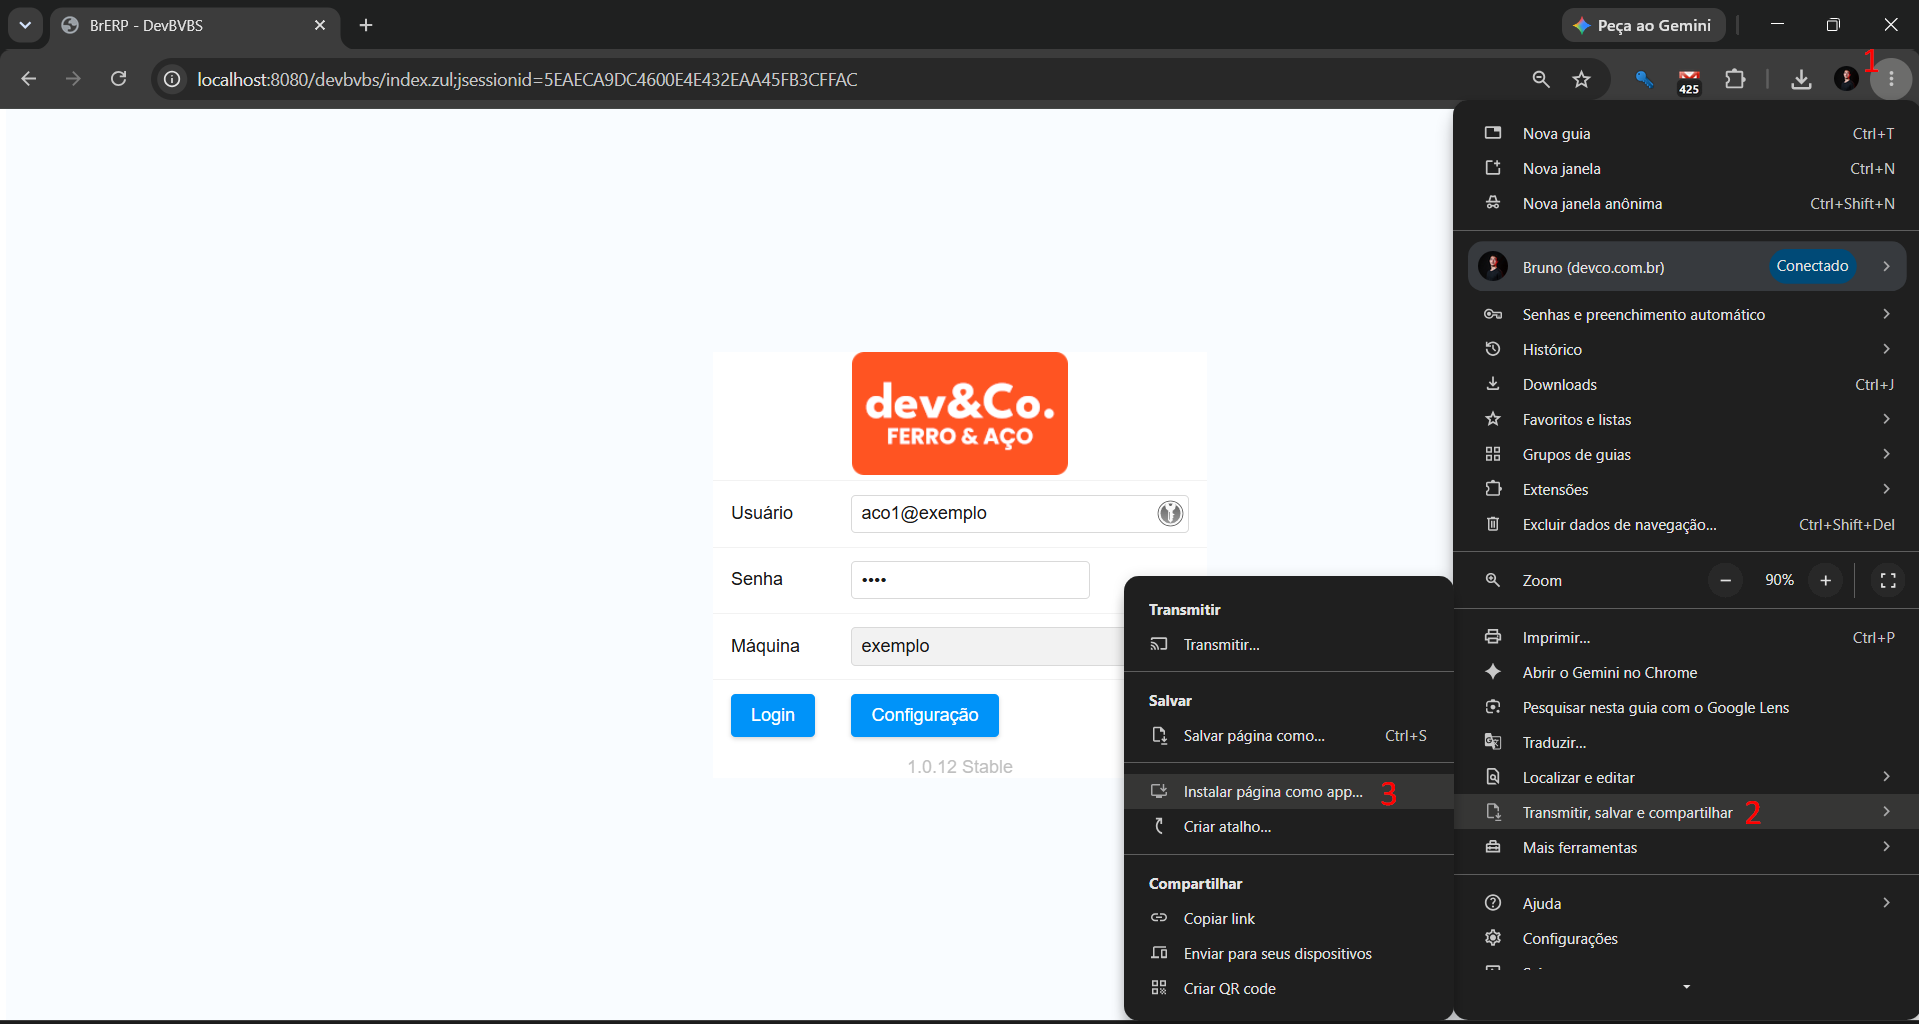Close the BrERP - DevBVBS tab

tap(320, 25)
